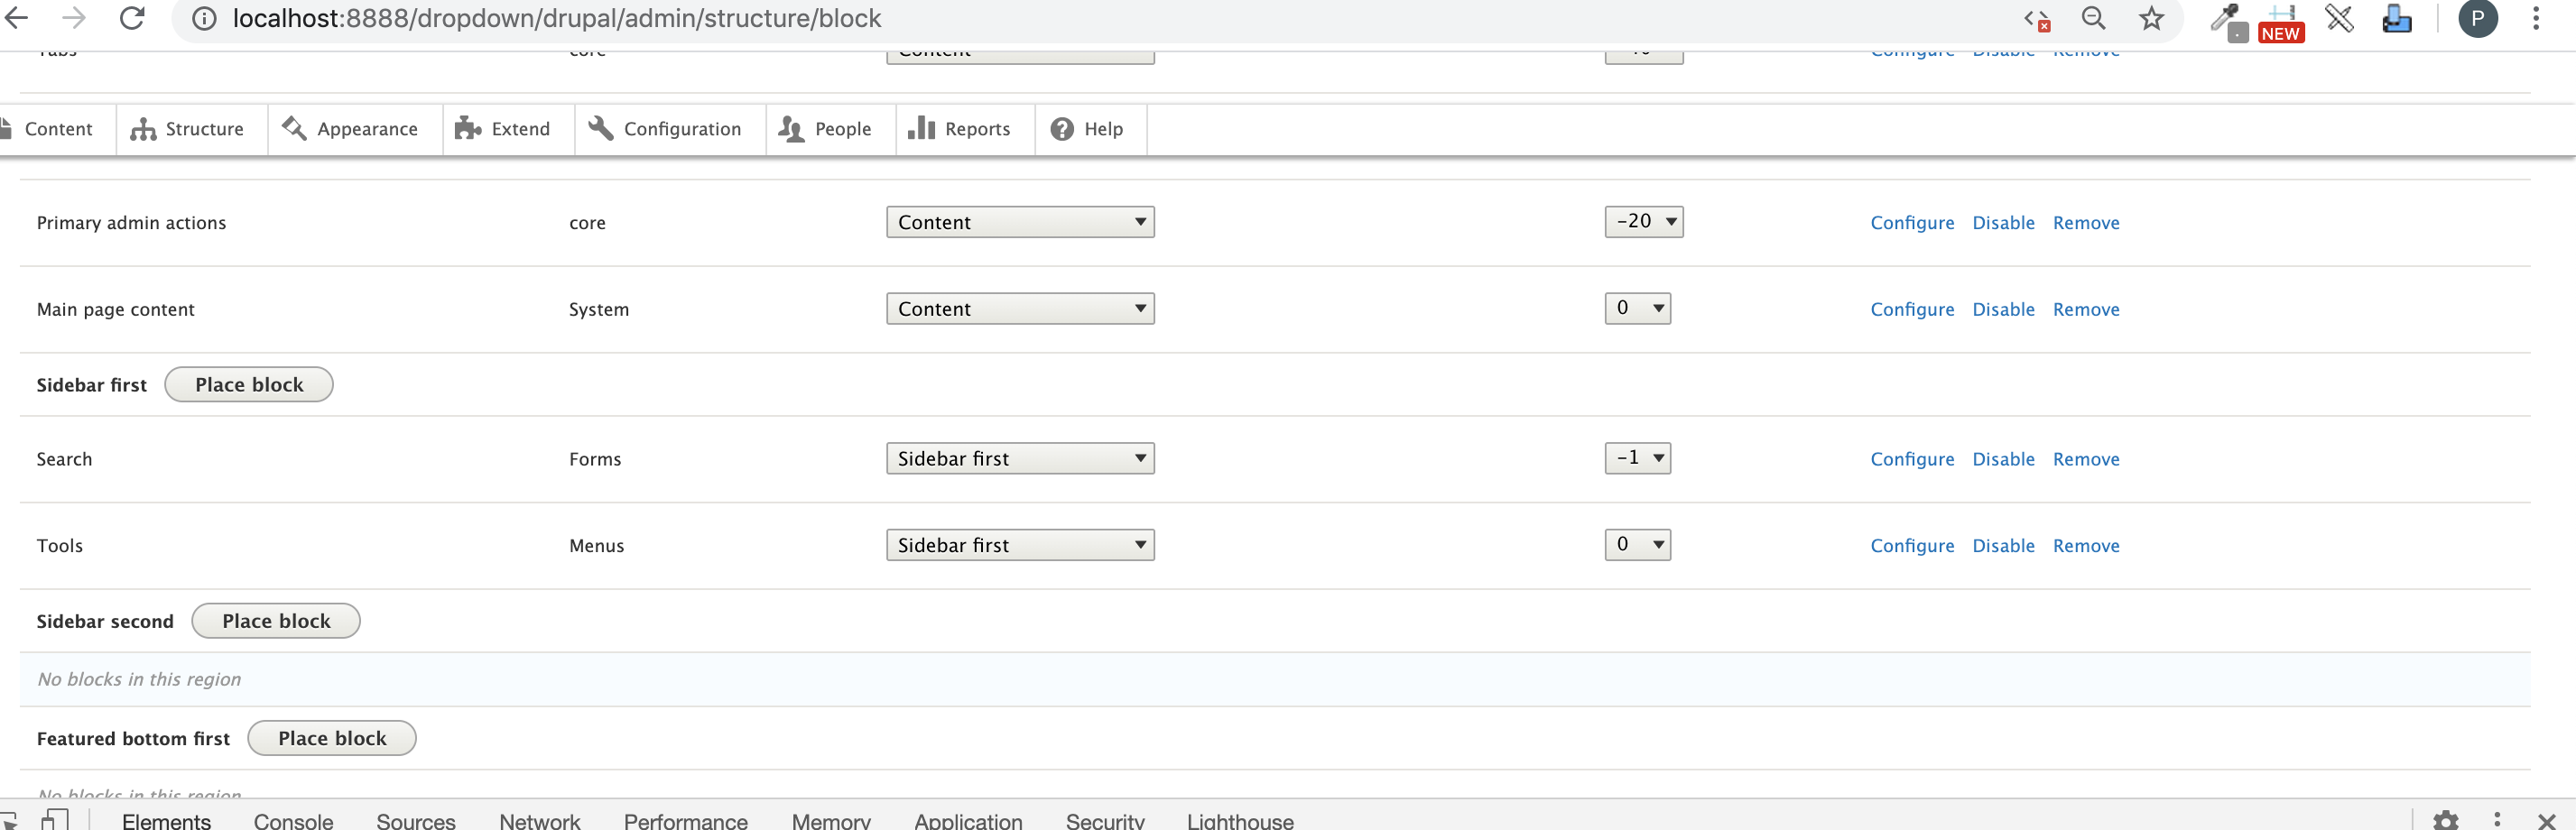This screenshot has width=2576, height=830.
Task: Open region dropdown for Primary admin actions
Action: 1019,222
